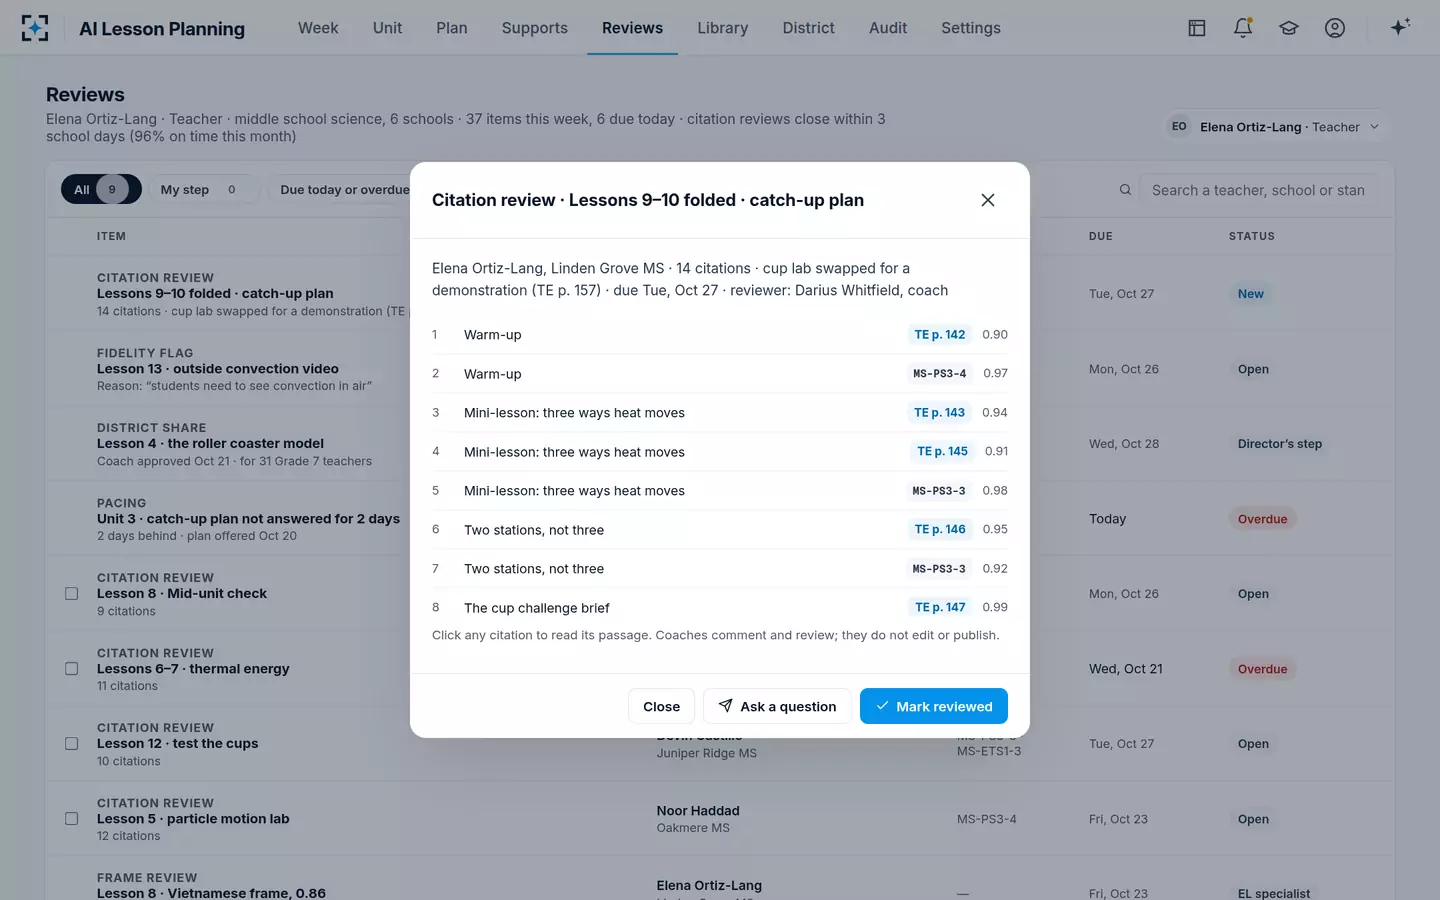Go to the Plan tab
This screenshot has width=1440, height=900.
452,28
